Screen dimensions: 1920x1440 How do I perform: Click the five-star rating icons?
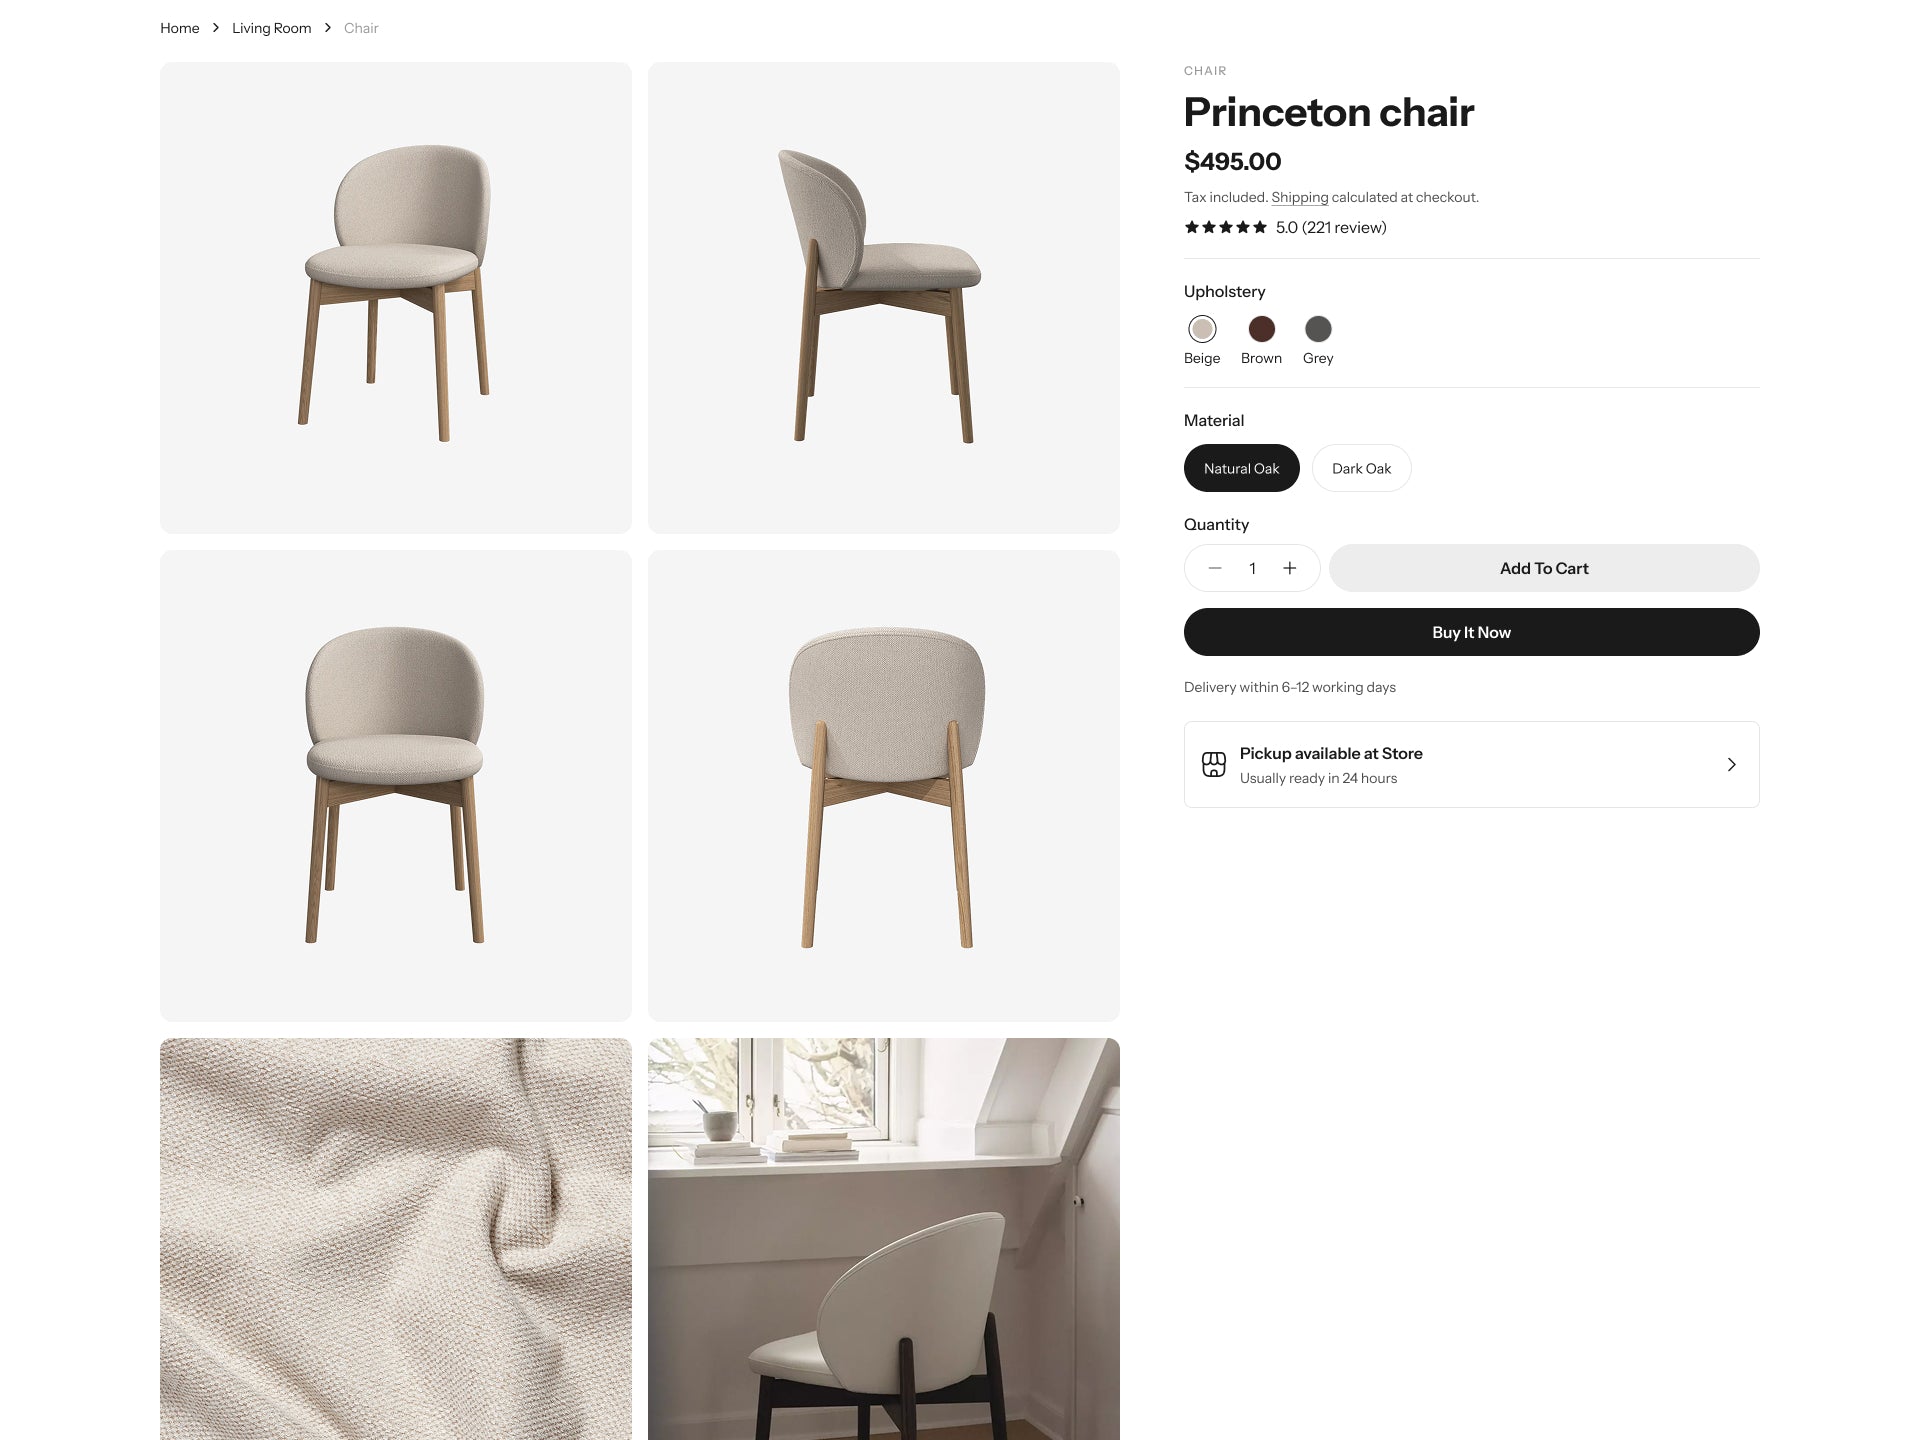pos(1226,227)
